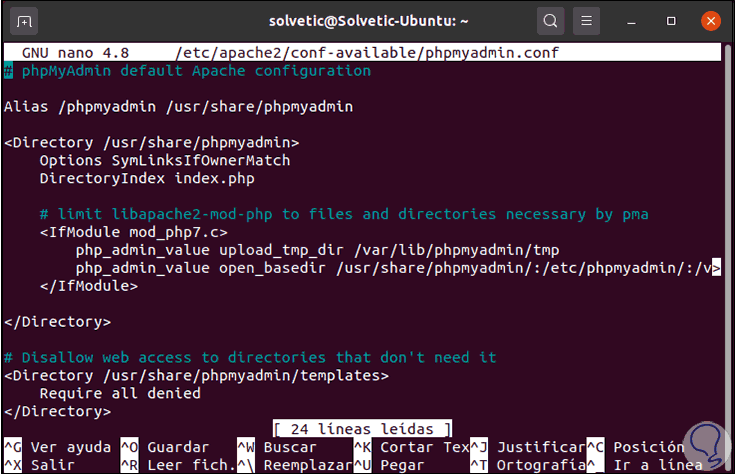Minimize the terminal window

click(631, 22)
